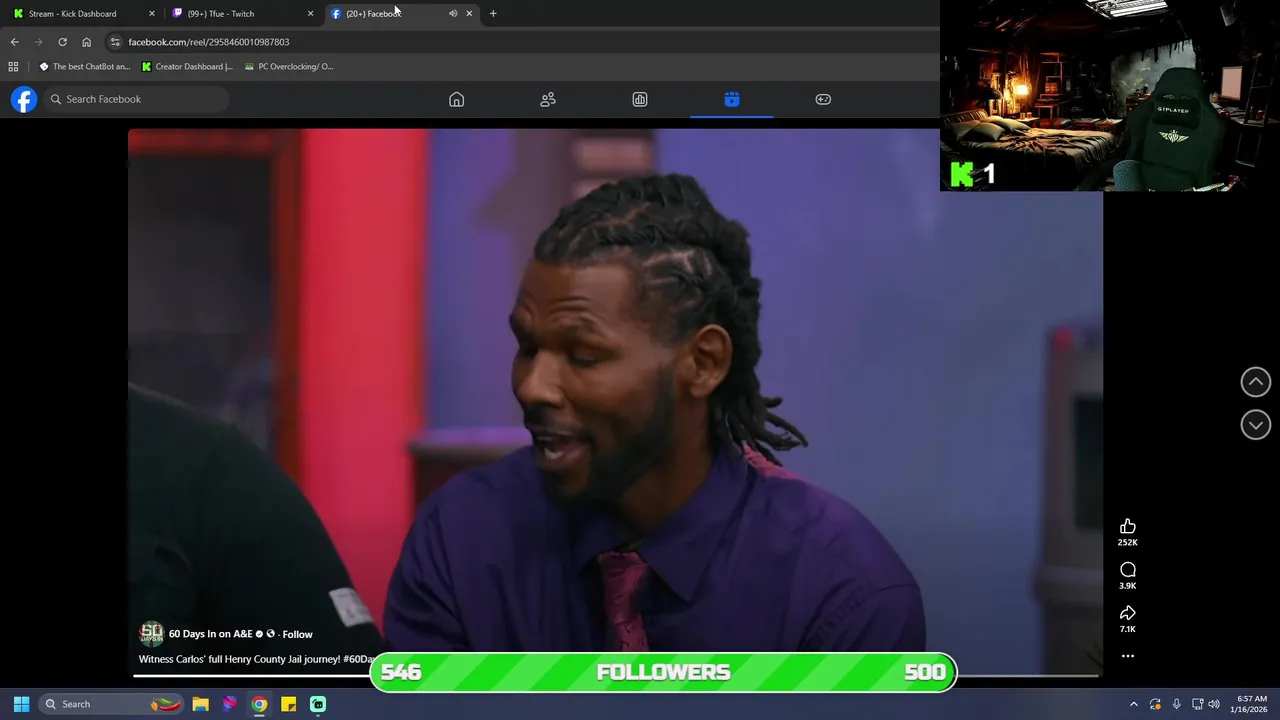Follow 60 Days In on A&E

[297, 634]
